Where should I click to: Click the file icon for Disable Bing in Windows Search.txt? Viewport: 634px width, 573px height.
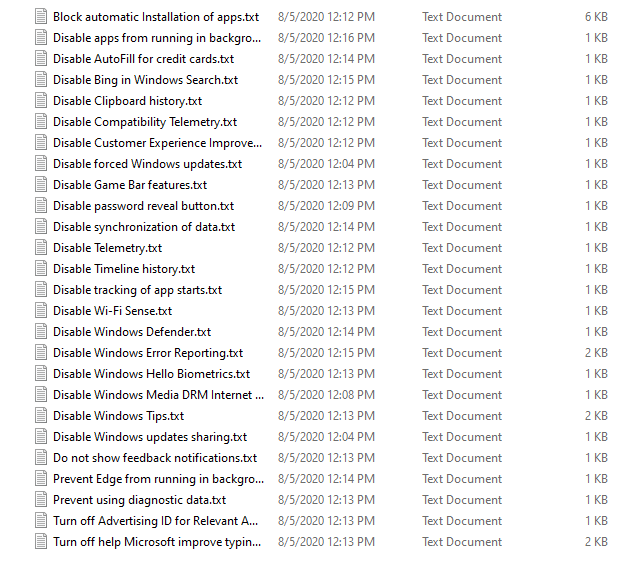coord(41,80)
